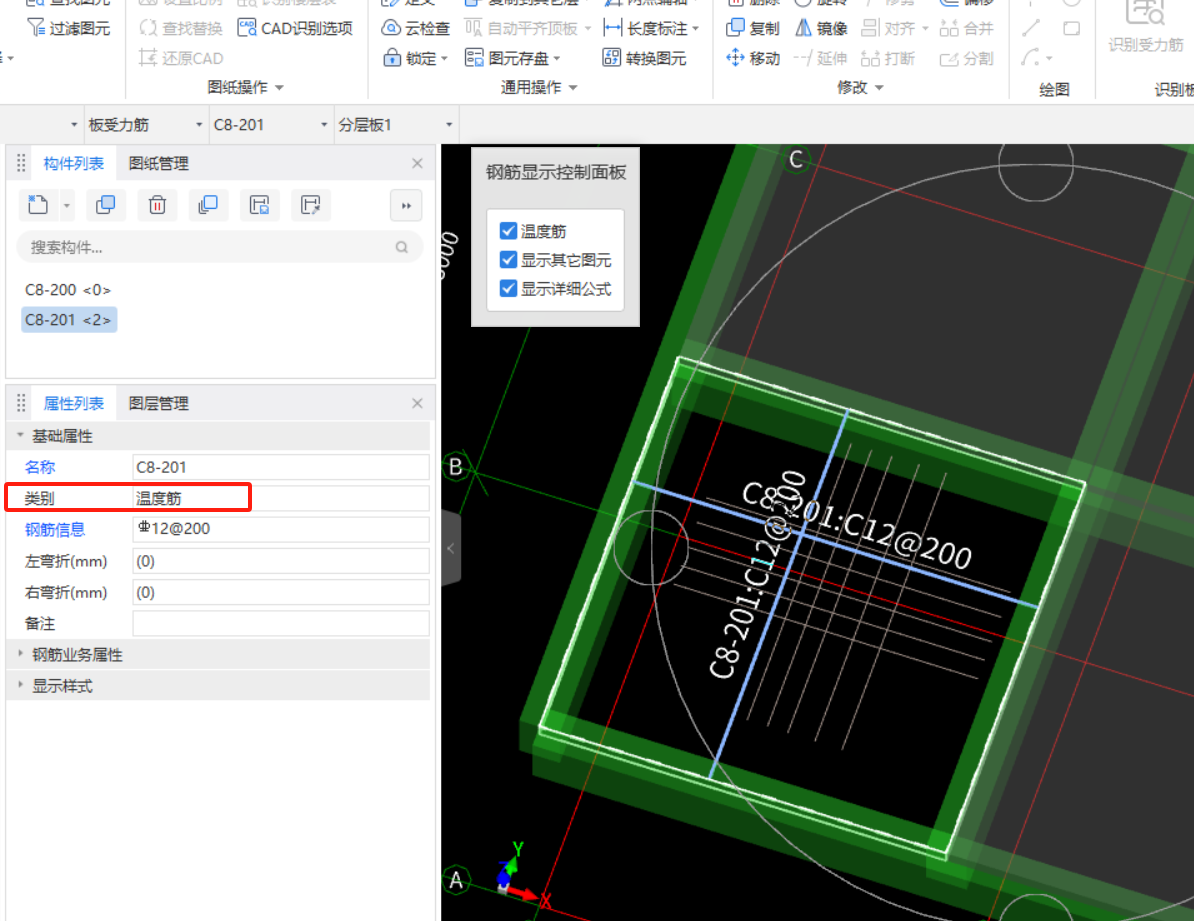Close the 属性列表 panel
This screenshot has width=1194, height=921.
(x=417, y=403)
